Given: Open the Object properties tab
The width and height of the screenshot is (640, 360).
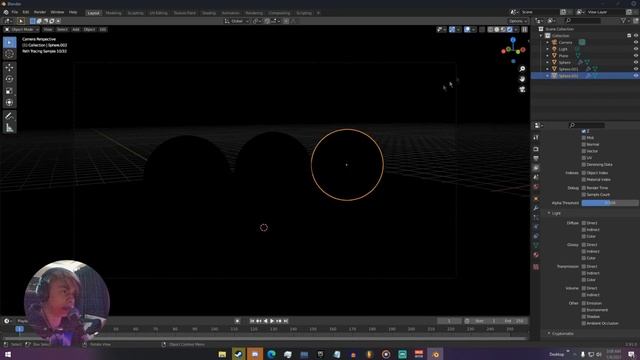Looking at the screenshot, I should (x=536, y=199).
